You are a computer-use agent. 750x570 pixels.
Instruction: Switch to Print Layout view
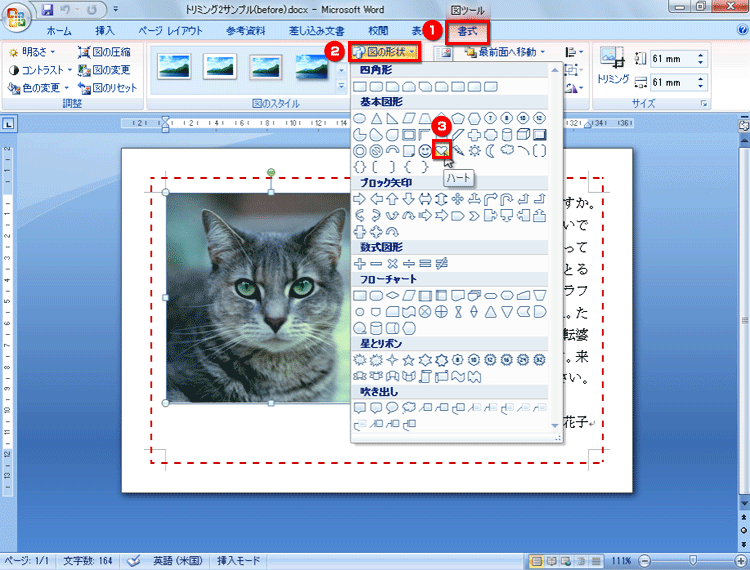(x=536, y=560)
